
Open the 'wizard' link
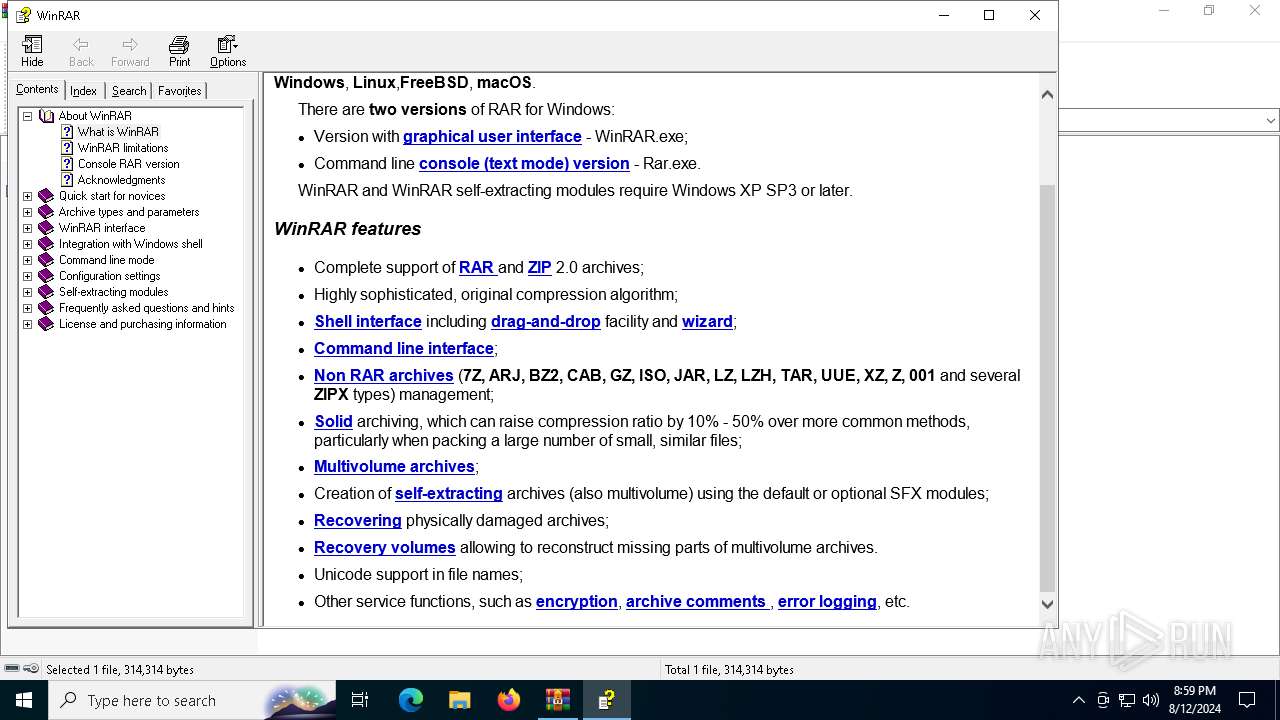coord(707,322)
